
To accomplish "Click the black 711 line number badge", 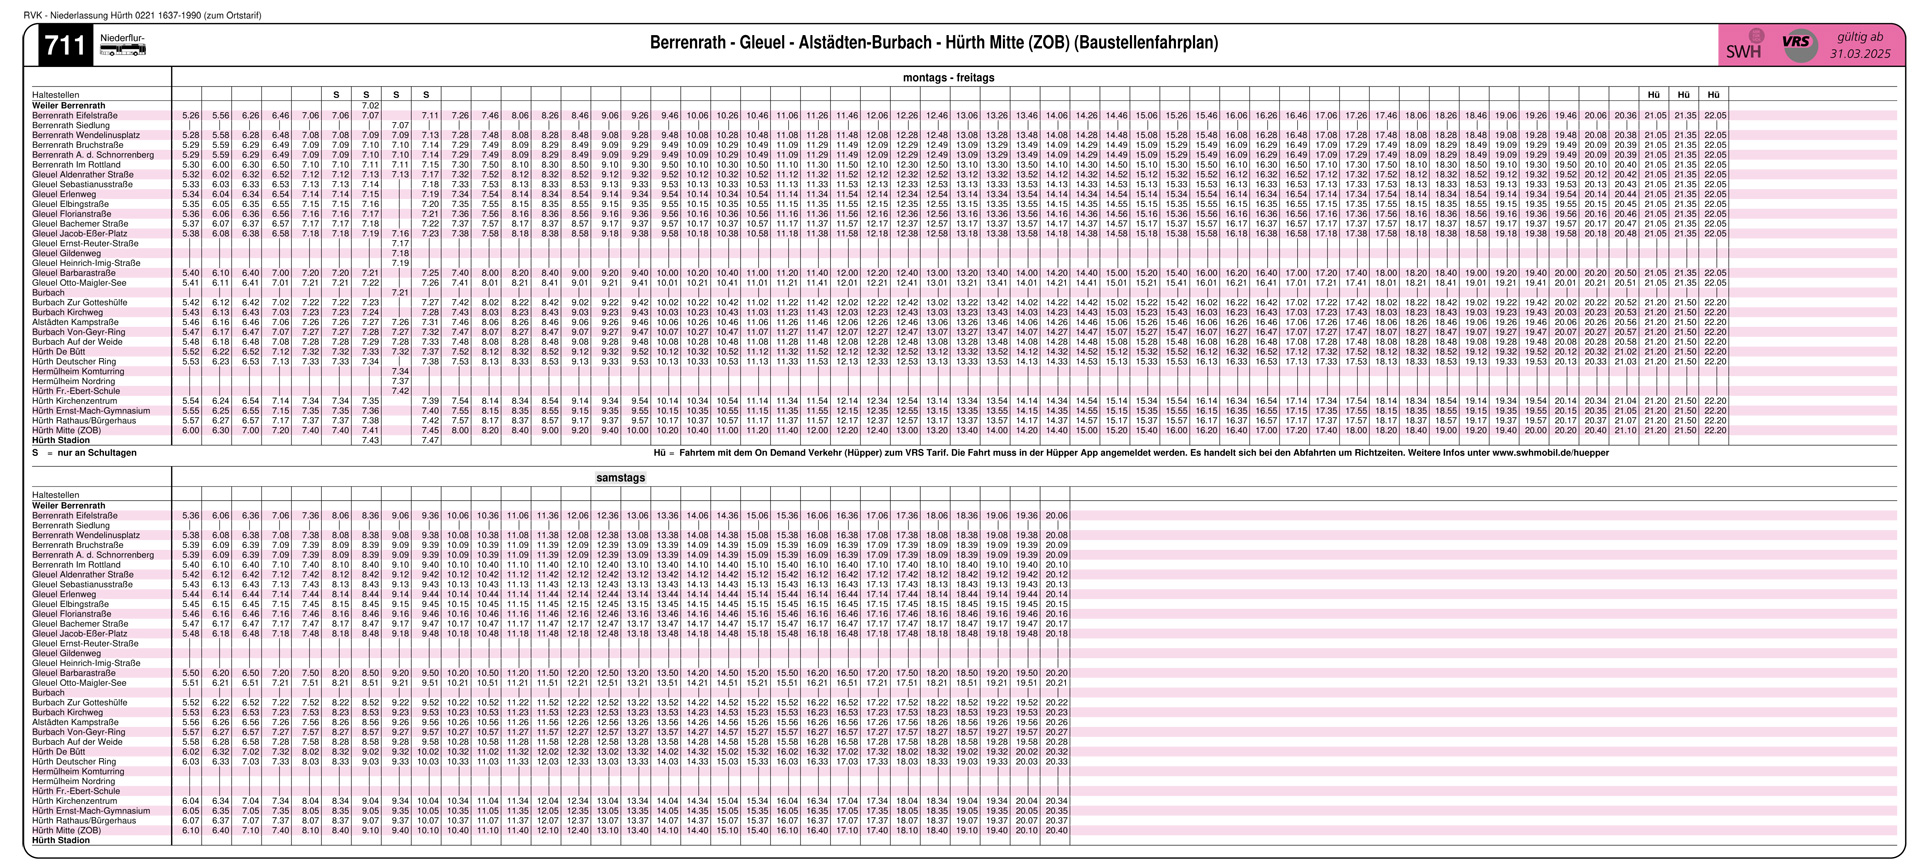I will [65, 45].
